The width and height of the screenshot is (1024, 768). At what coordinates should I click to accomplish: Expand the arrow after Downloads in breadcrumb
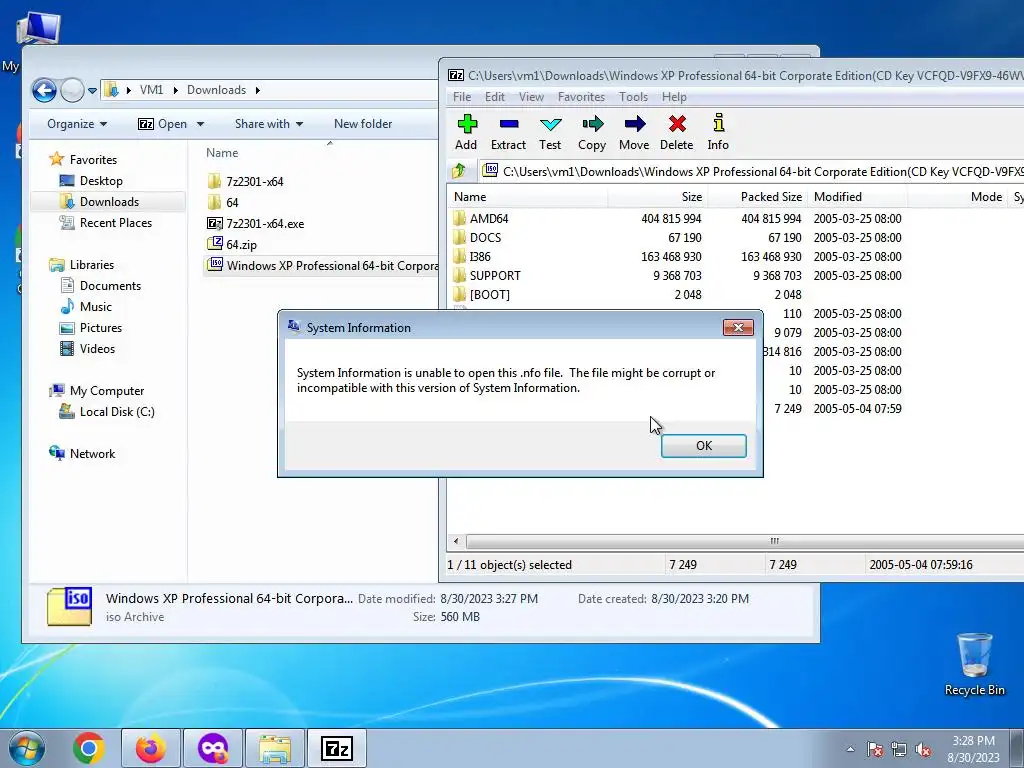[257, 90]
